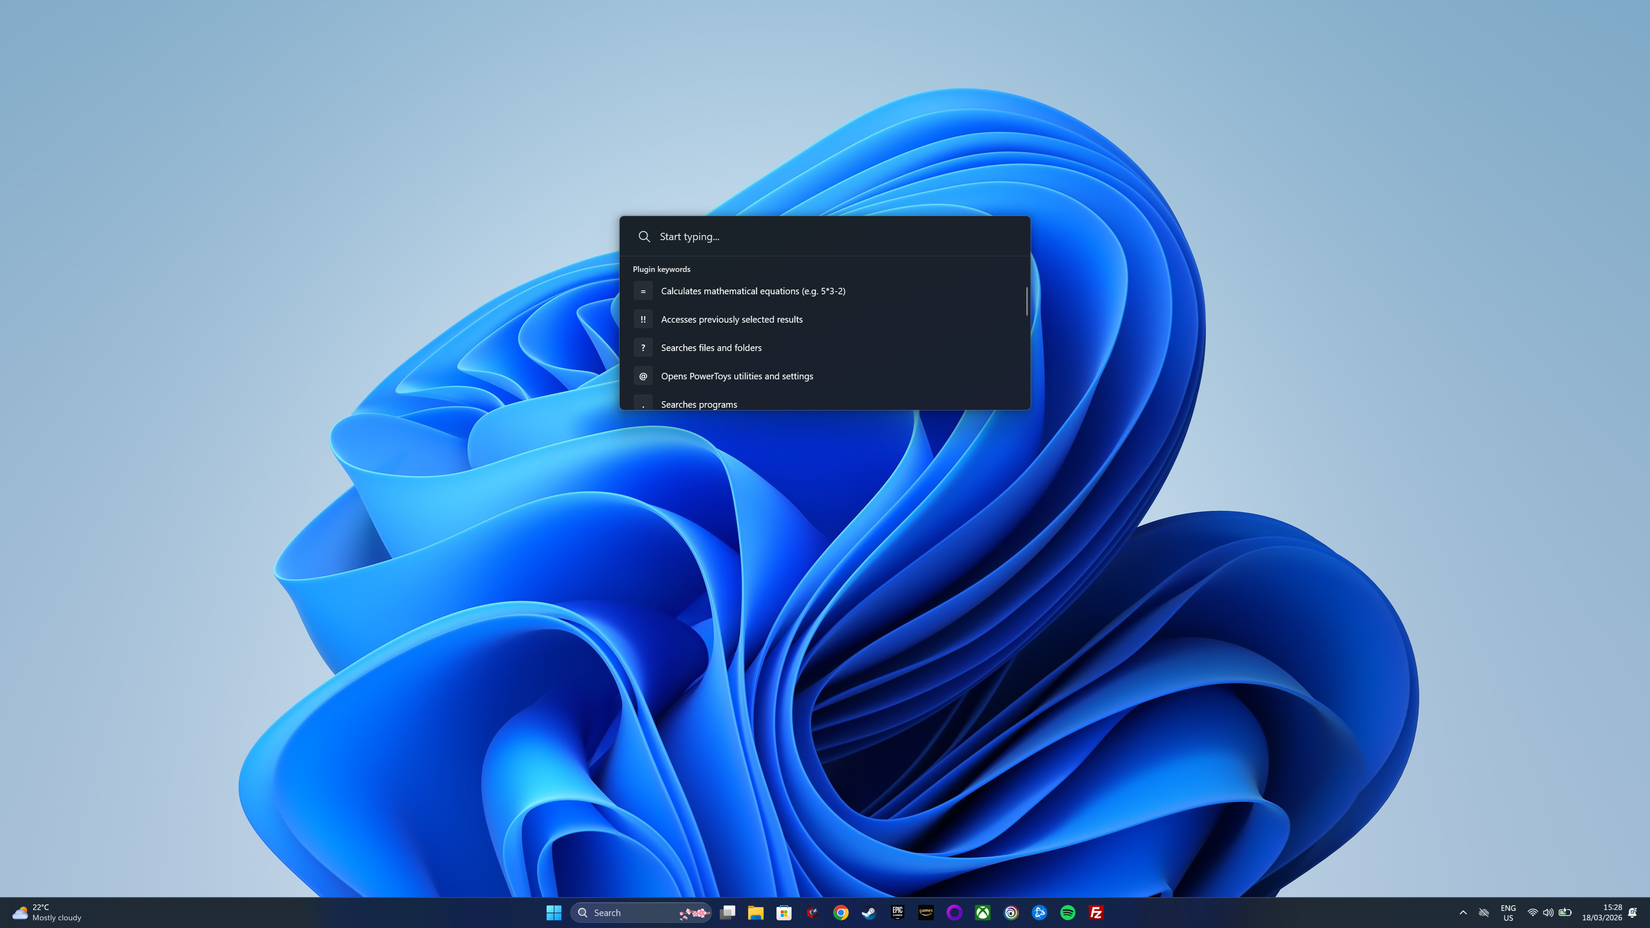The height and width of the screenshot is (928, 1650).
Task: Open the clock and calendar showing 15:28
Action: click(1602, 912)
